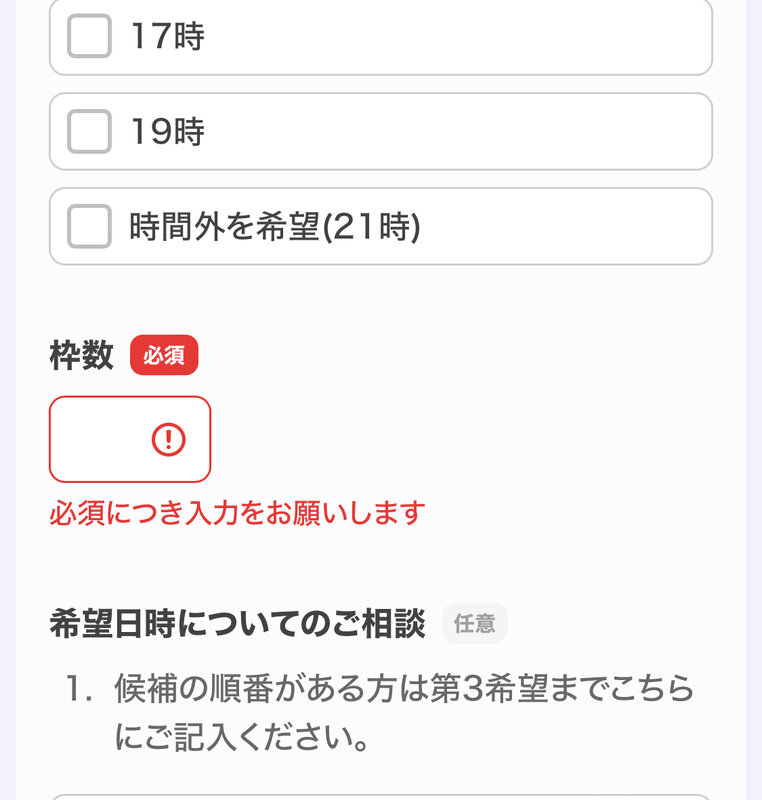Focus the 枠数 input field

coord(100,439)
